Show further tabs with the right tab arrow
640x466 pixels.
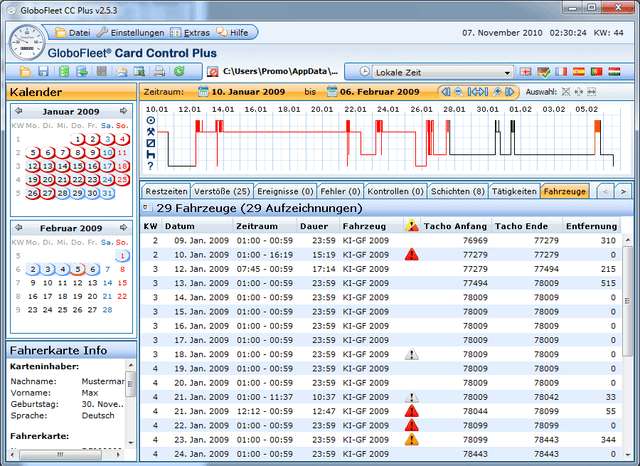tap(623, 191)
